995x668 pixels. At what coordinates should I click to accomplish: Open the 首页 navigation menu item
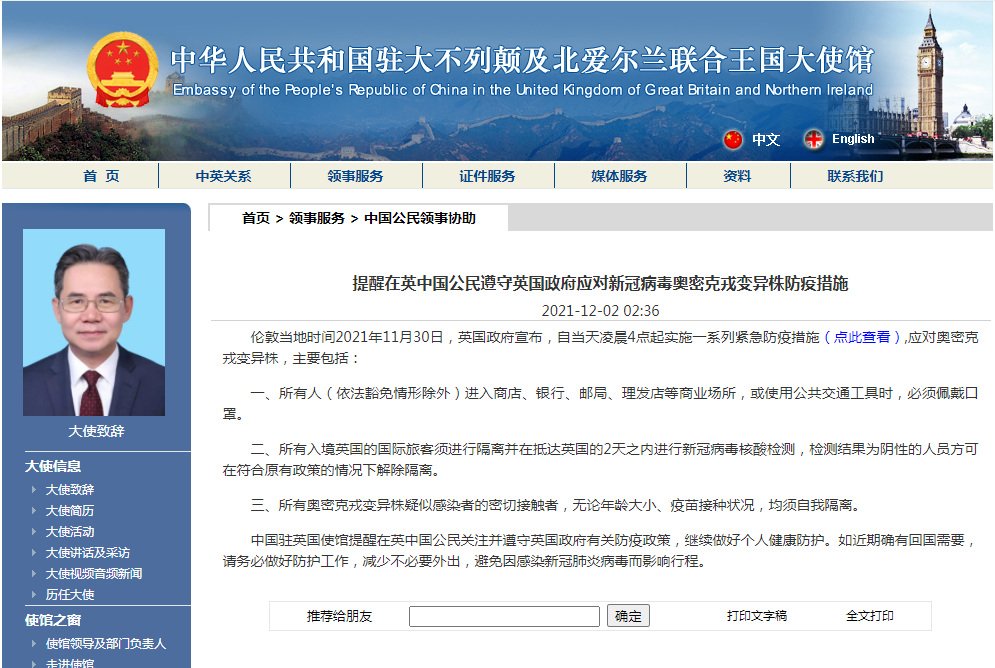pos(101,176)
